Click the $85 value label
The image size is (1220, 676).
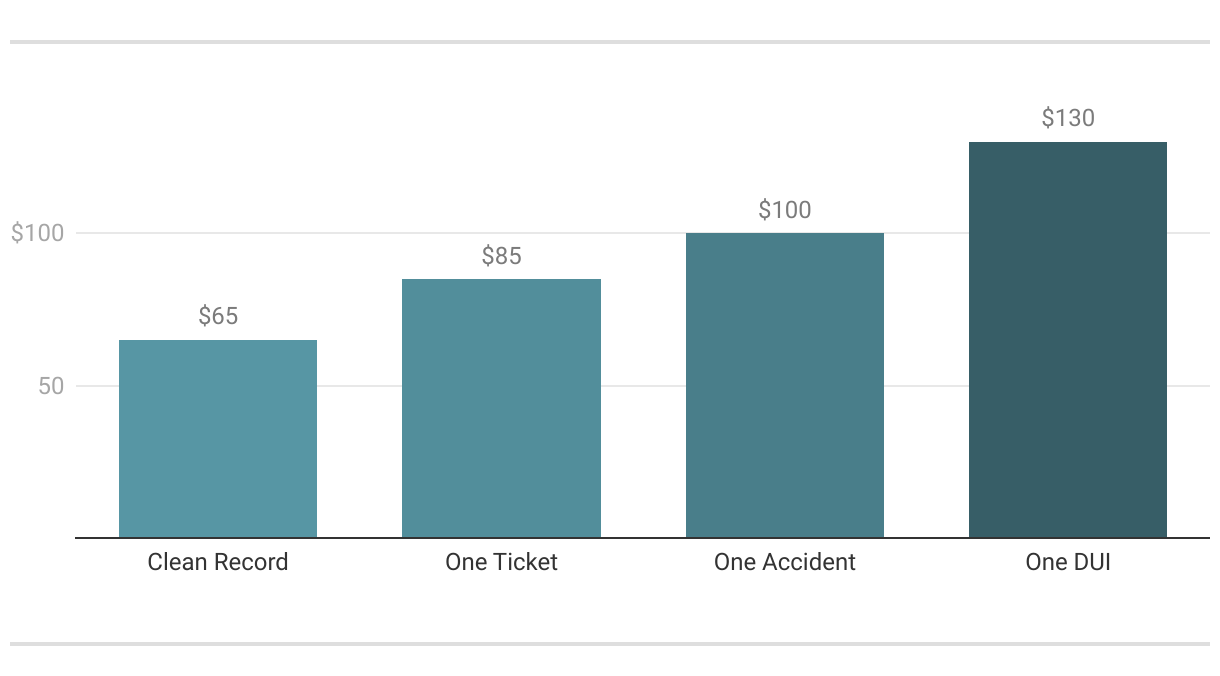click(x=501, y=256)
